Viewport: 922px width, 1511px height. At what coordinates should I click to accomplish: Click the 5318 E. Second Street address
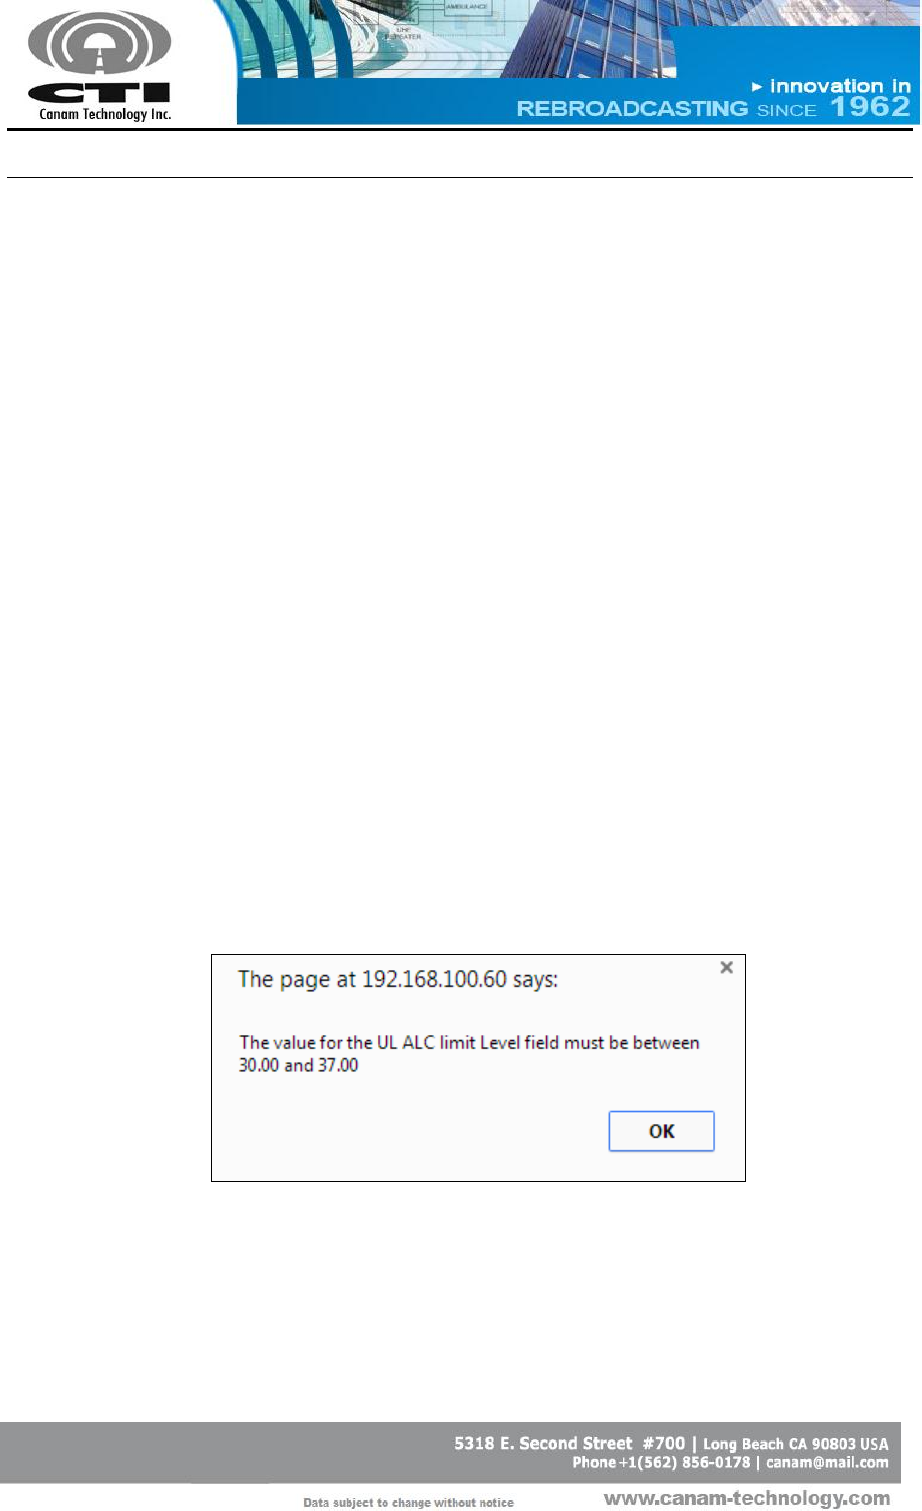[570, 1443]
